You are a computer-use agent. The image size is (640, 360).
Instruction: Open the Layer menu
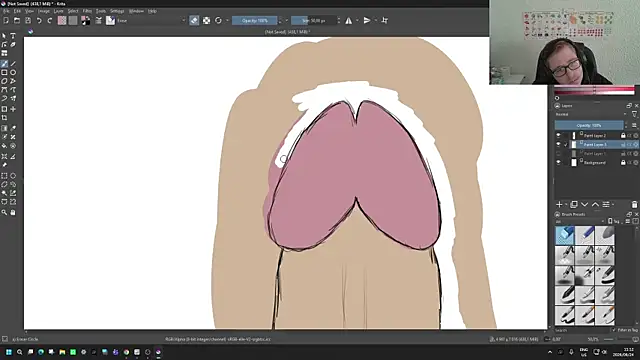58,11
